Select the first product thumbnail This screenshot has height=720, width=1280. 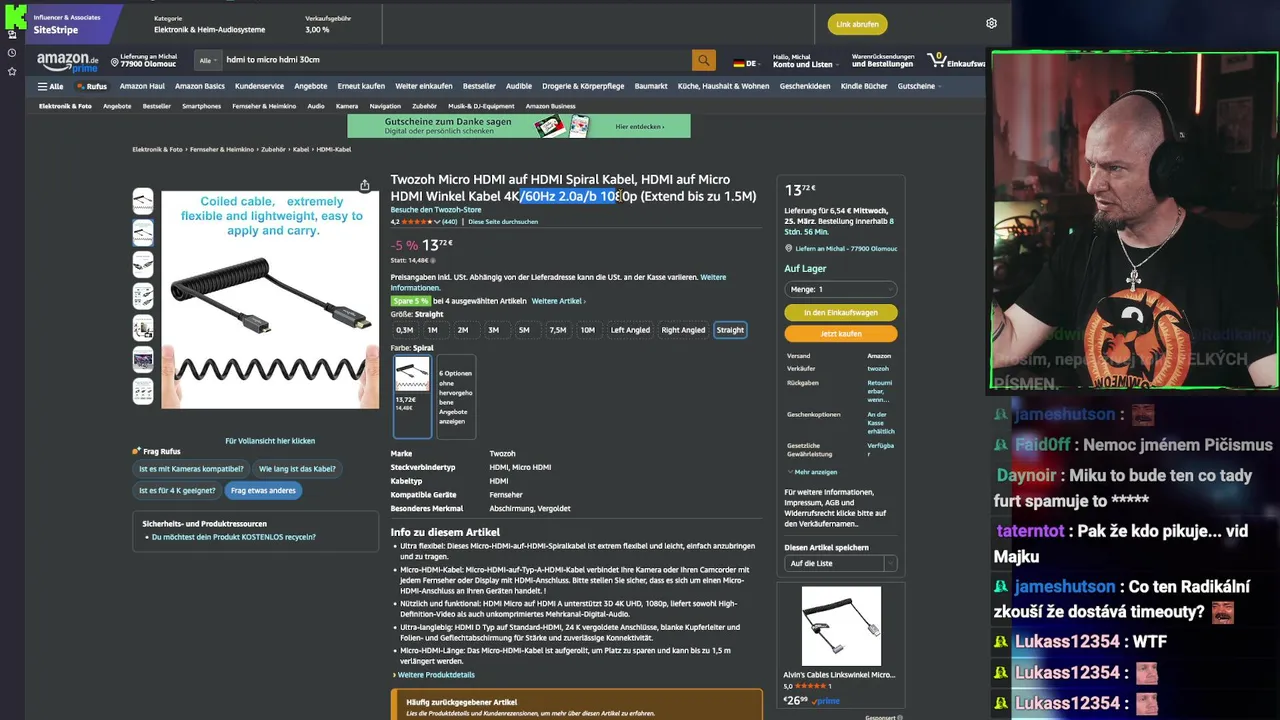pyautogui.click(x=143, y=201)
